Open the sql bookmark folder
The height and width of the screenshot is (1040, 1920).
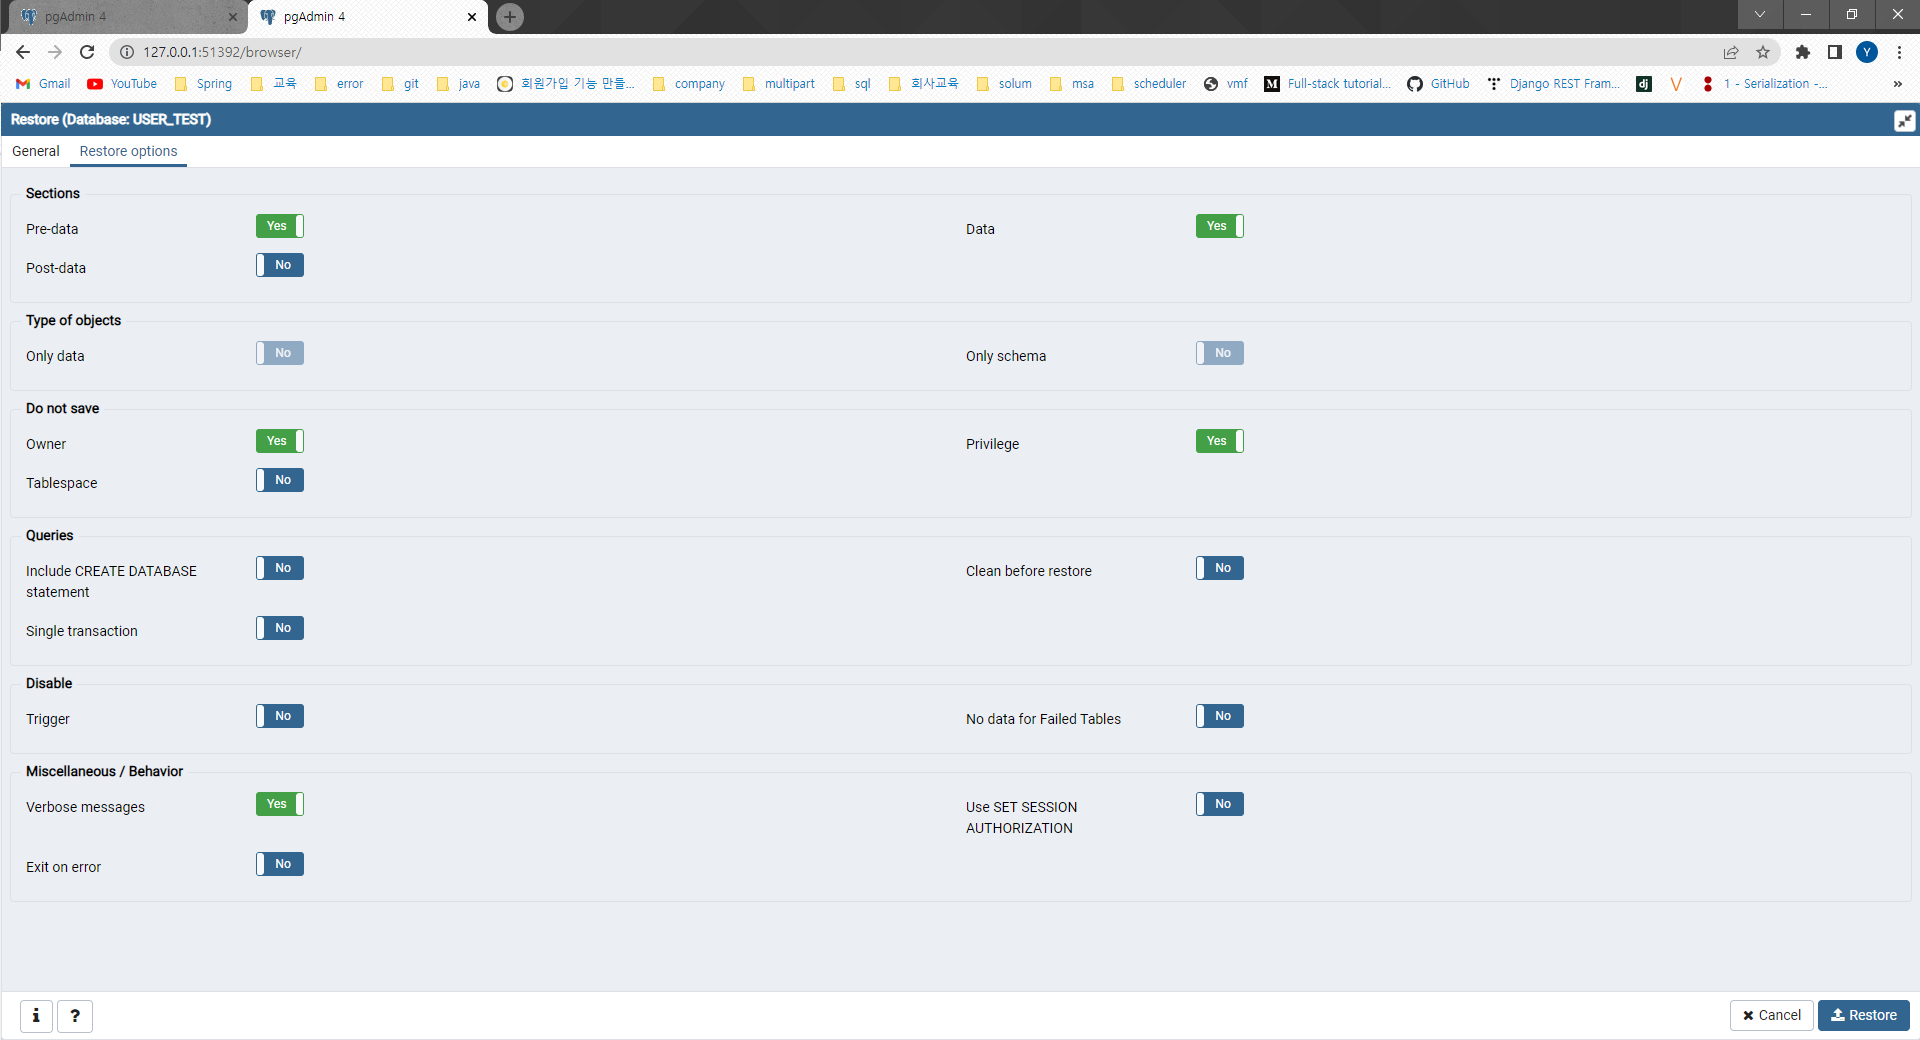tap(851, 84)
